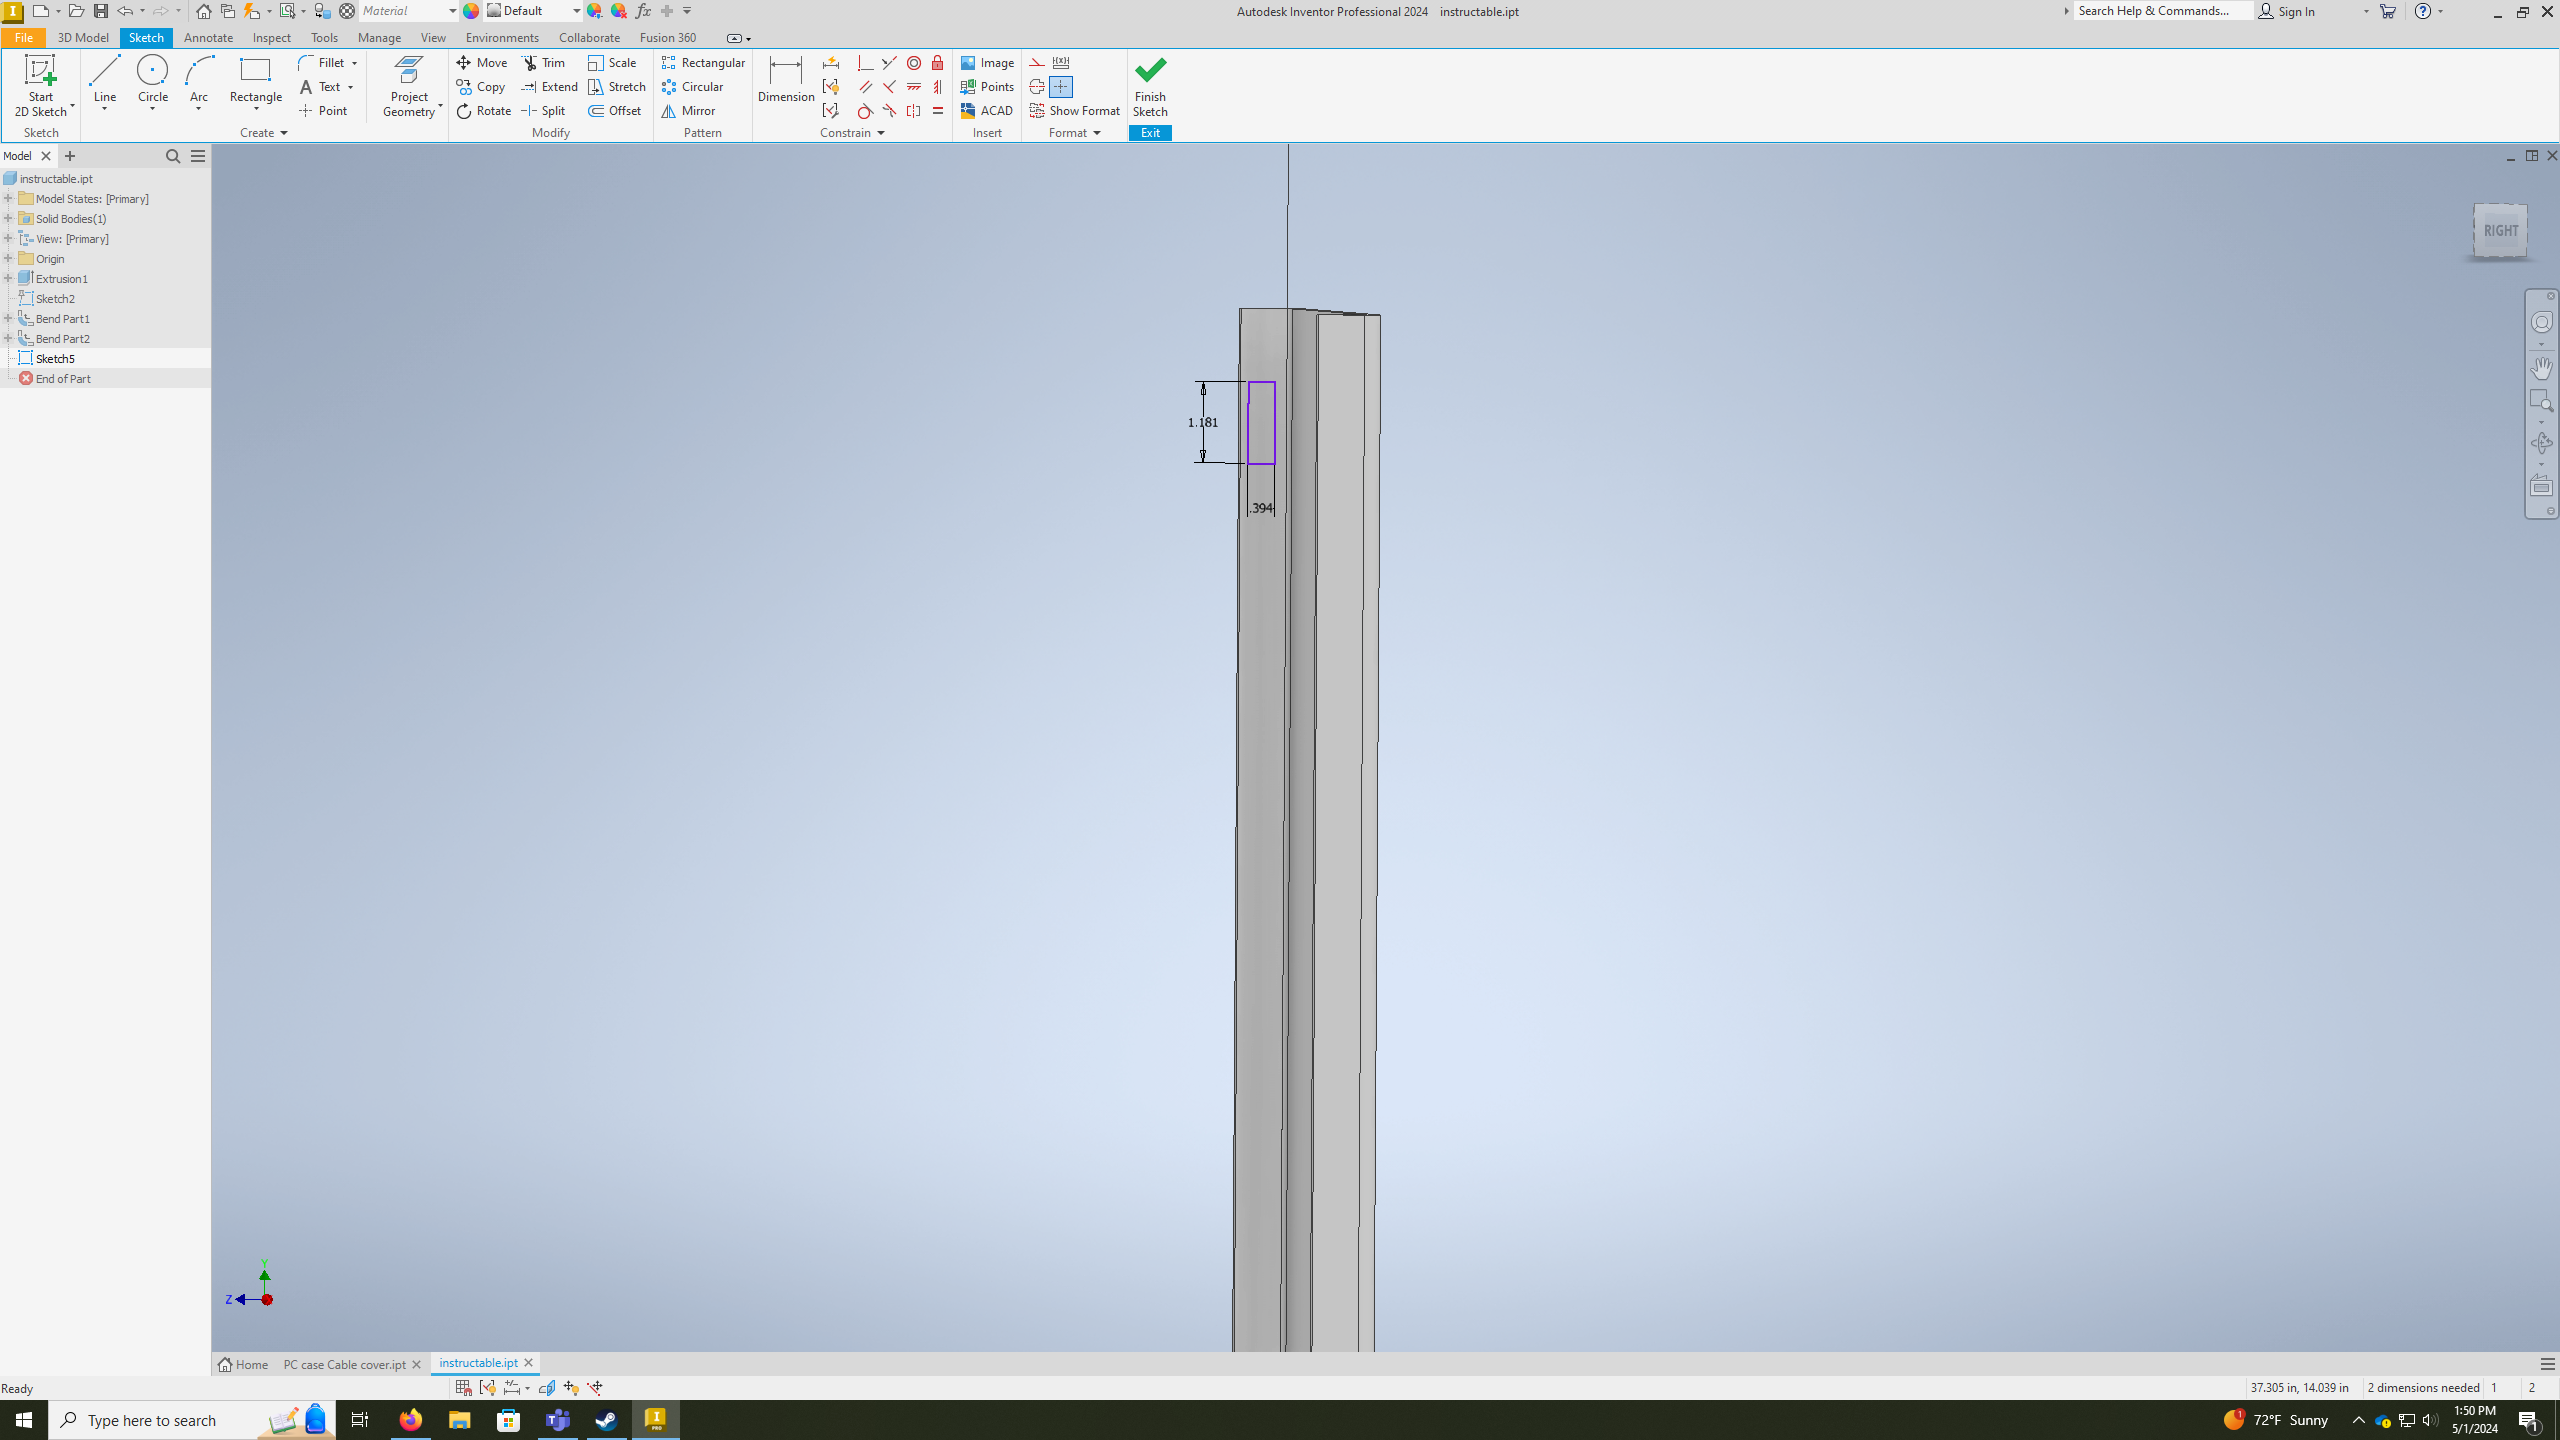2560x1440 pixels.
Task: Toggle Relax Mode in status bar
Action: click(595, 1387)
